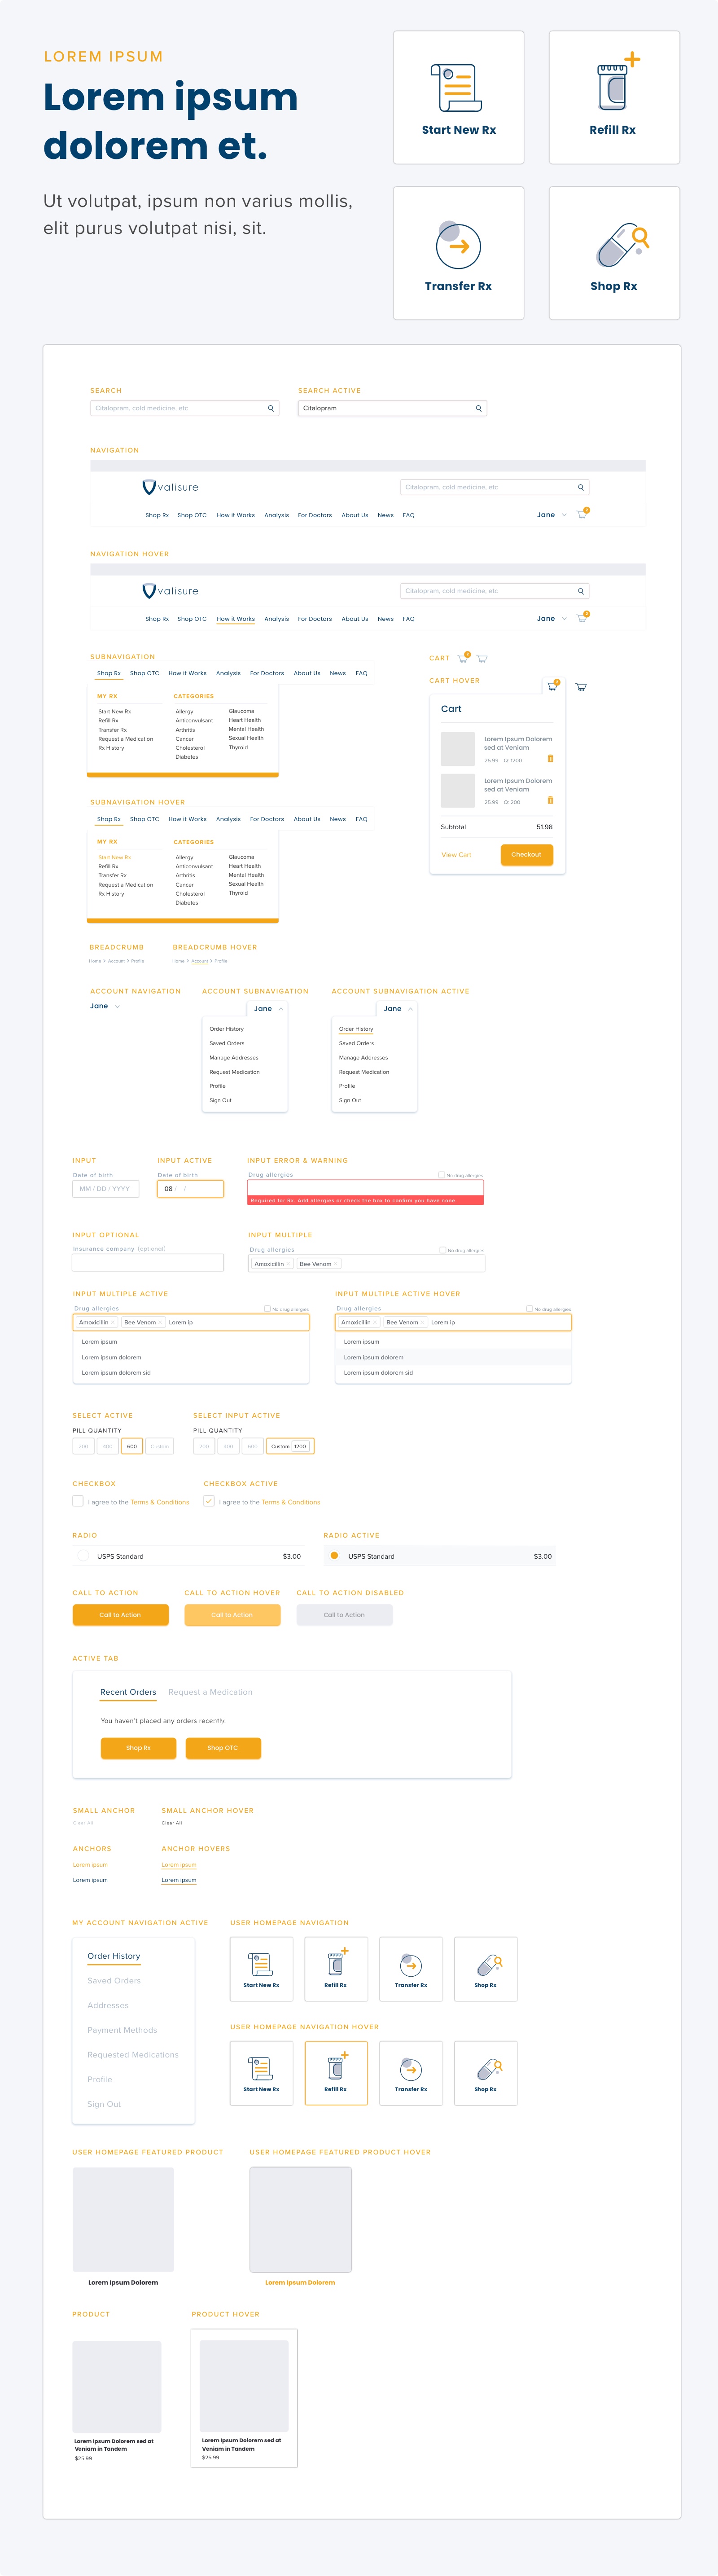This screenshot has width=718, height=2576.
Task: Switch to Recent Orders tab
Action: [128, 1692]
